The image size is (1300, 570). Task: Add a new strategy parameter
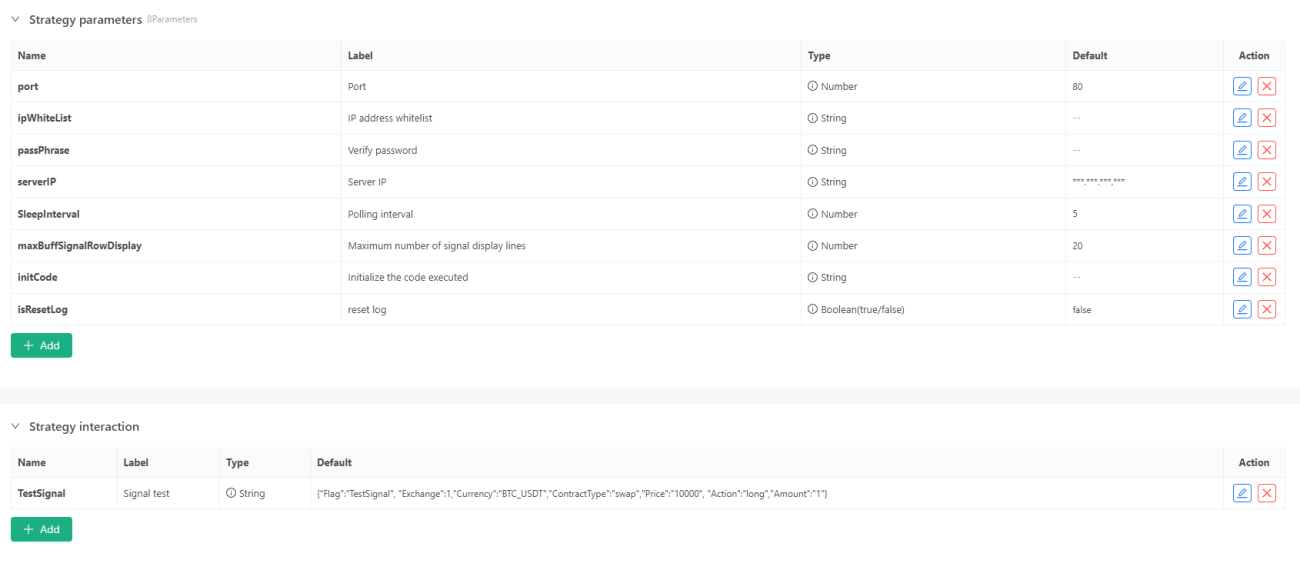(x=41, y=345)
